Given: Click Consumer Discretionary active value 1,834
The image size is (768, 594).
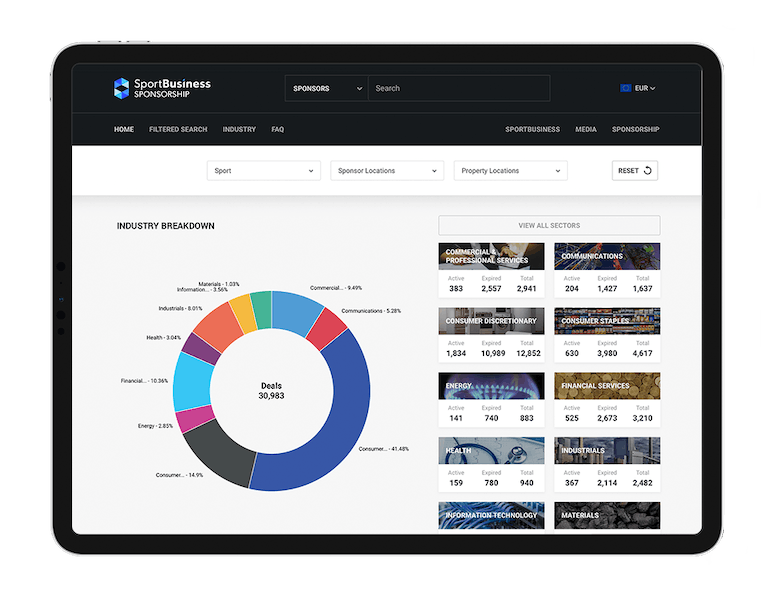Looking at the screenshot, I should 456,353.
